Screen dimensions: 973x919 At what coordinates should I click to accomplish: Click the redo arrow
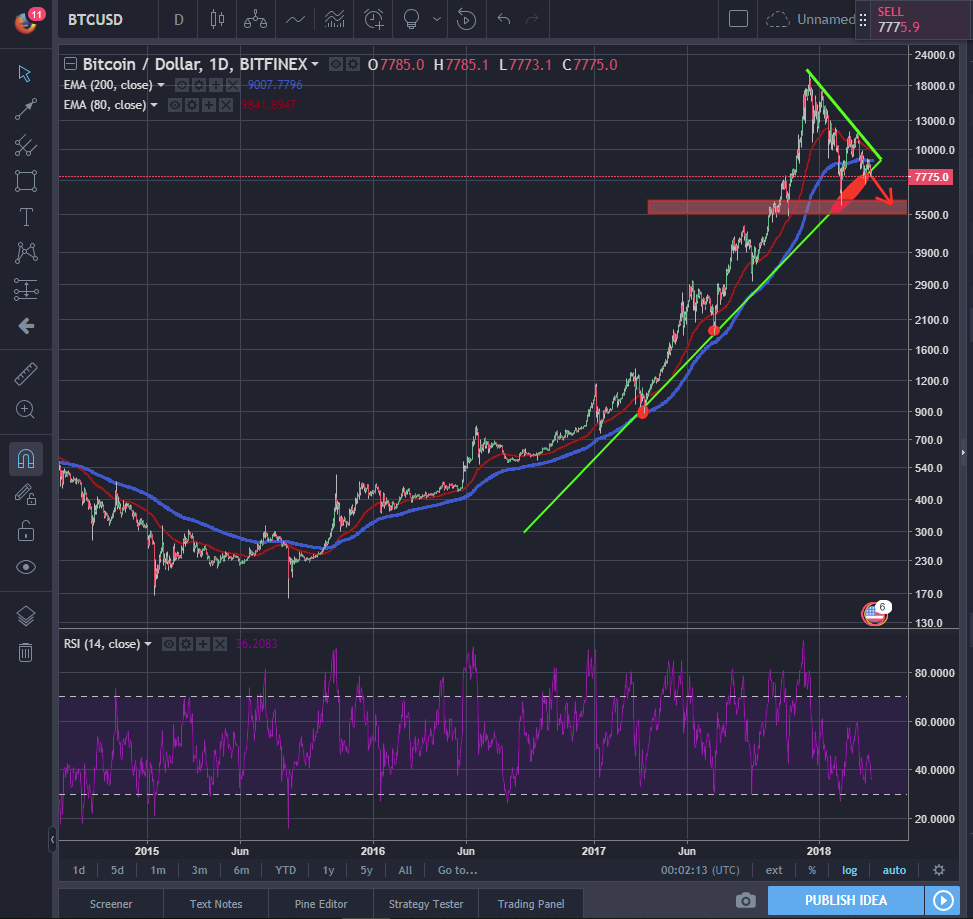[532, 19]
